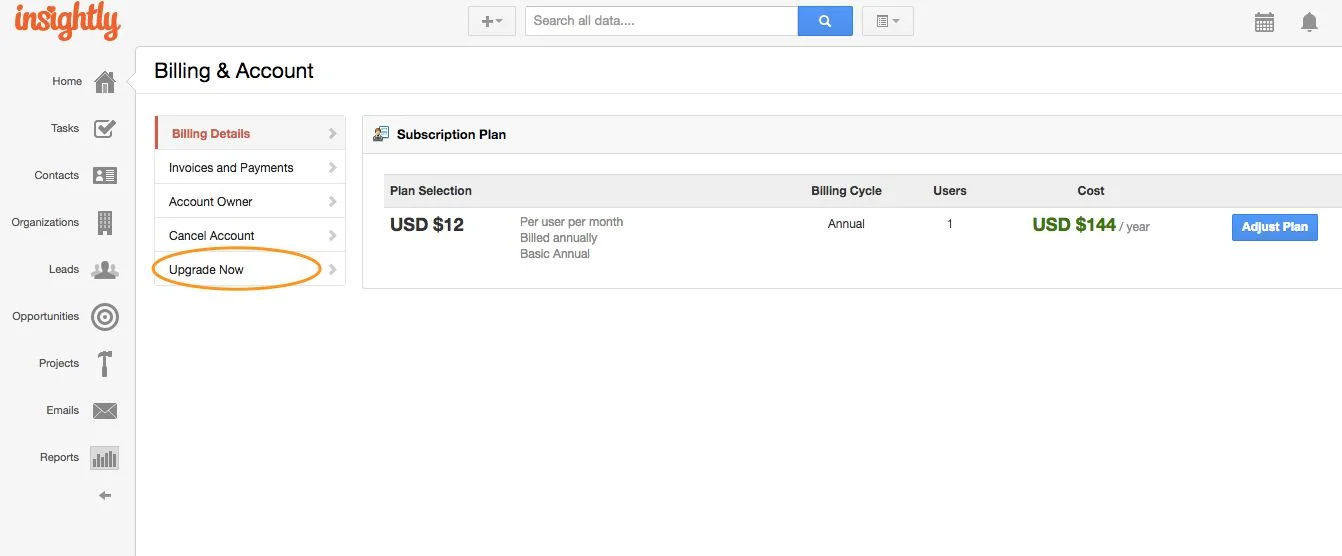The image size is (1342, 556).
Task: Open the Contacts card icon
Action: (105, 175)
